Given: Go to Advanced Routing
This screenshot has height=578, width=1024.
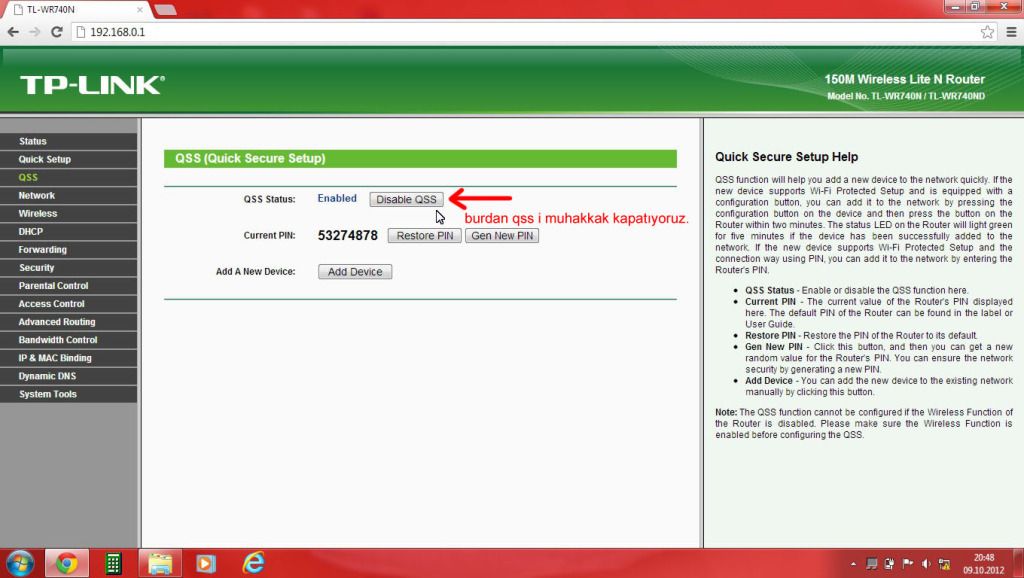Looking at the screenshot, I should [69, 322].
